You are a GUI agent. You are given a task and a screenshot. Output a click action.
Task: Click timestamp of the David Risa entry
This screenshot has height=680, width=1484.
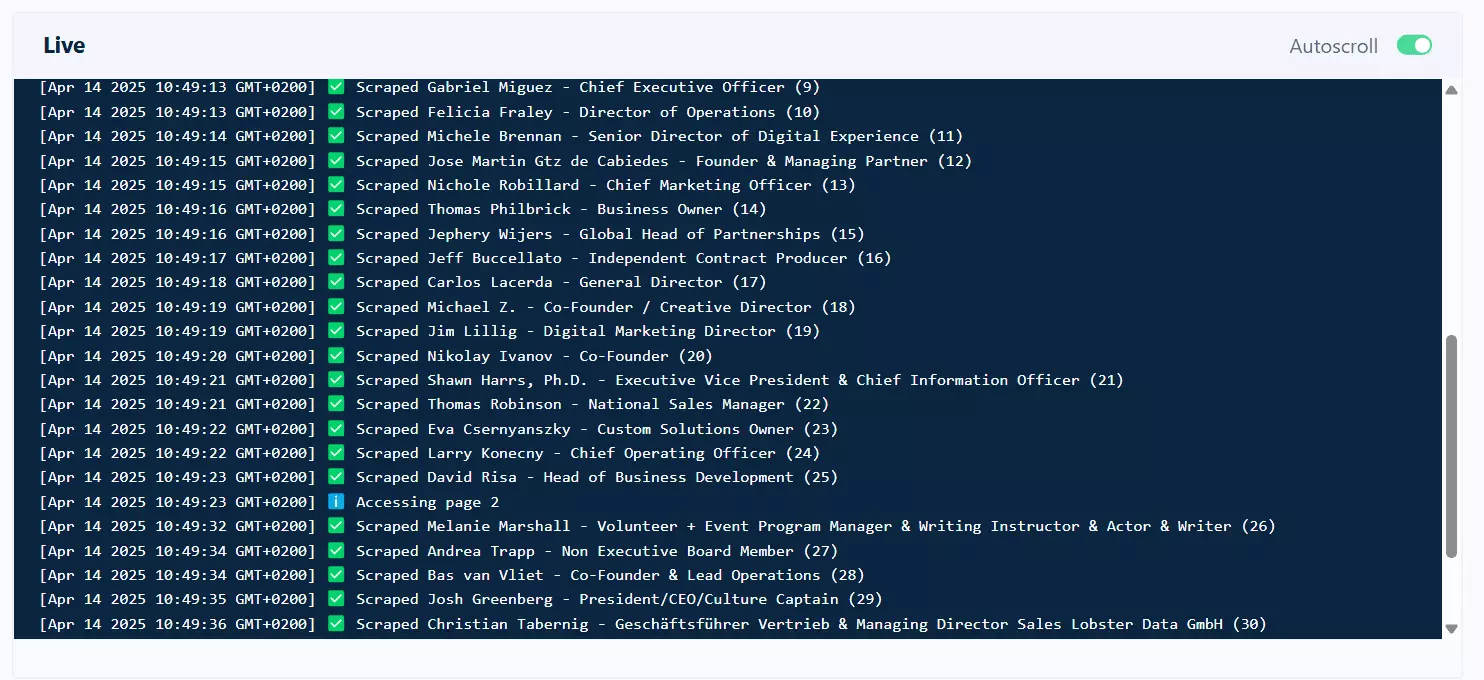pos(177,477)
